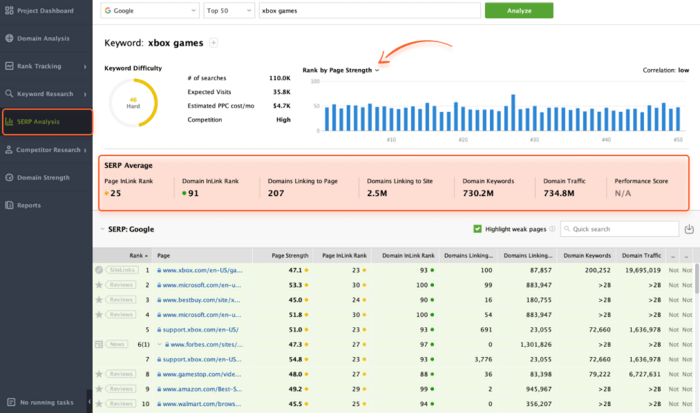Open Keyword Research menu item
700x413 pixels.
(45, 94)
